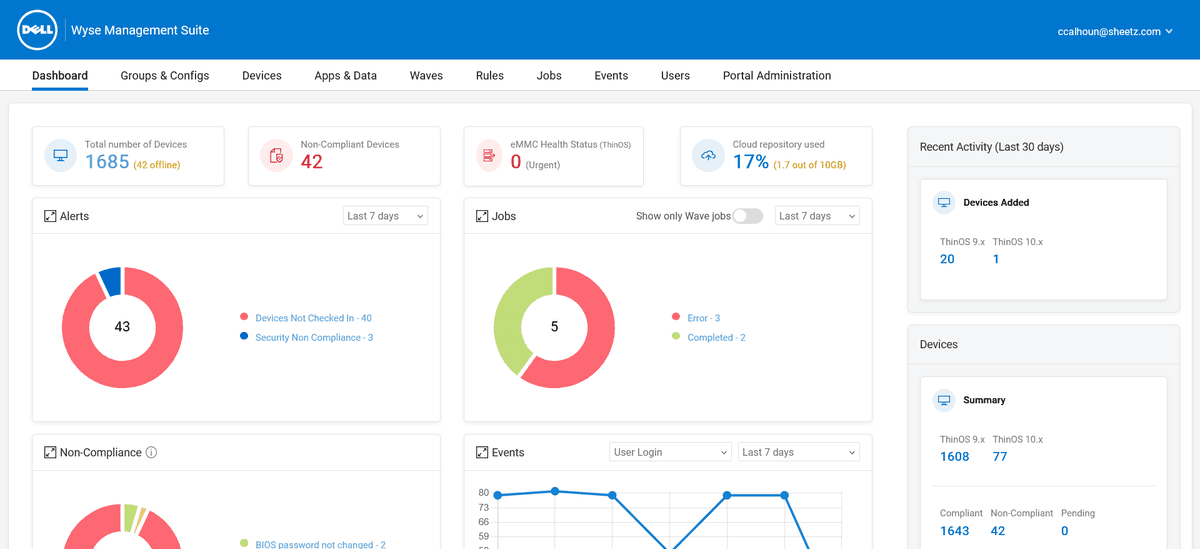Open the Jobs Last 7 days dropdown
The width and height of the screenshot is (1200, 549).
pyautogui.click(x=817, y=216)
